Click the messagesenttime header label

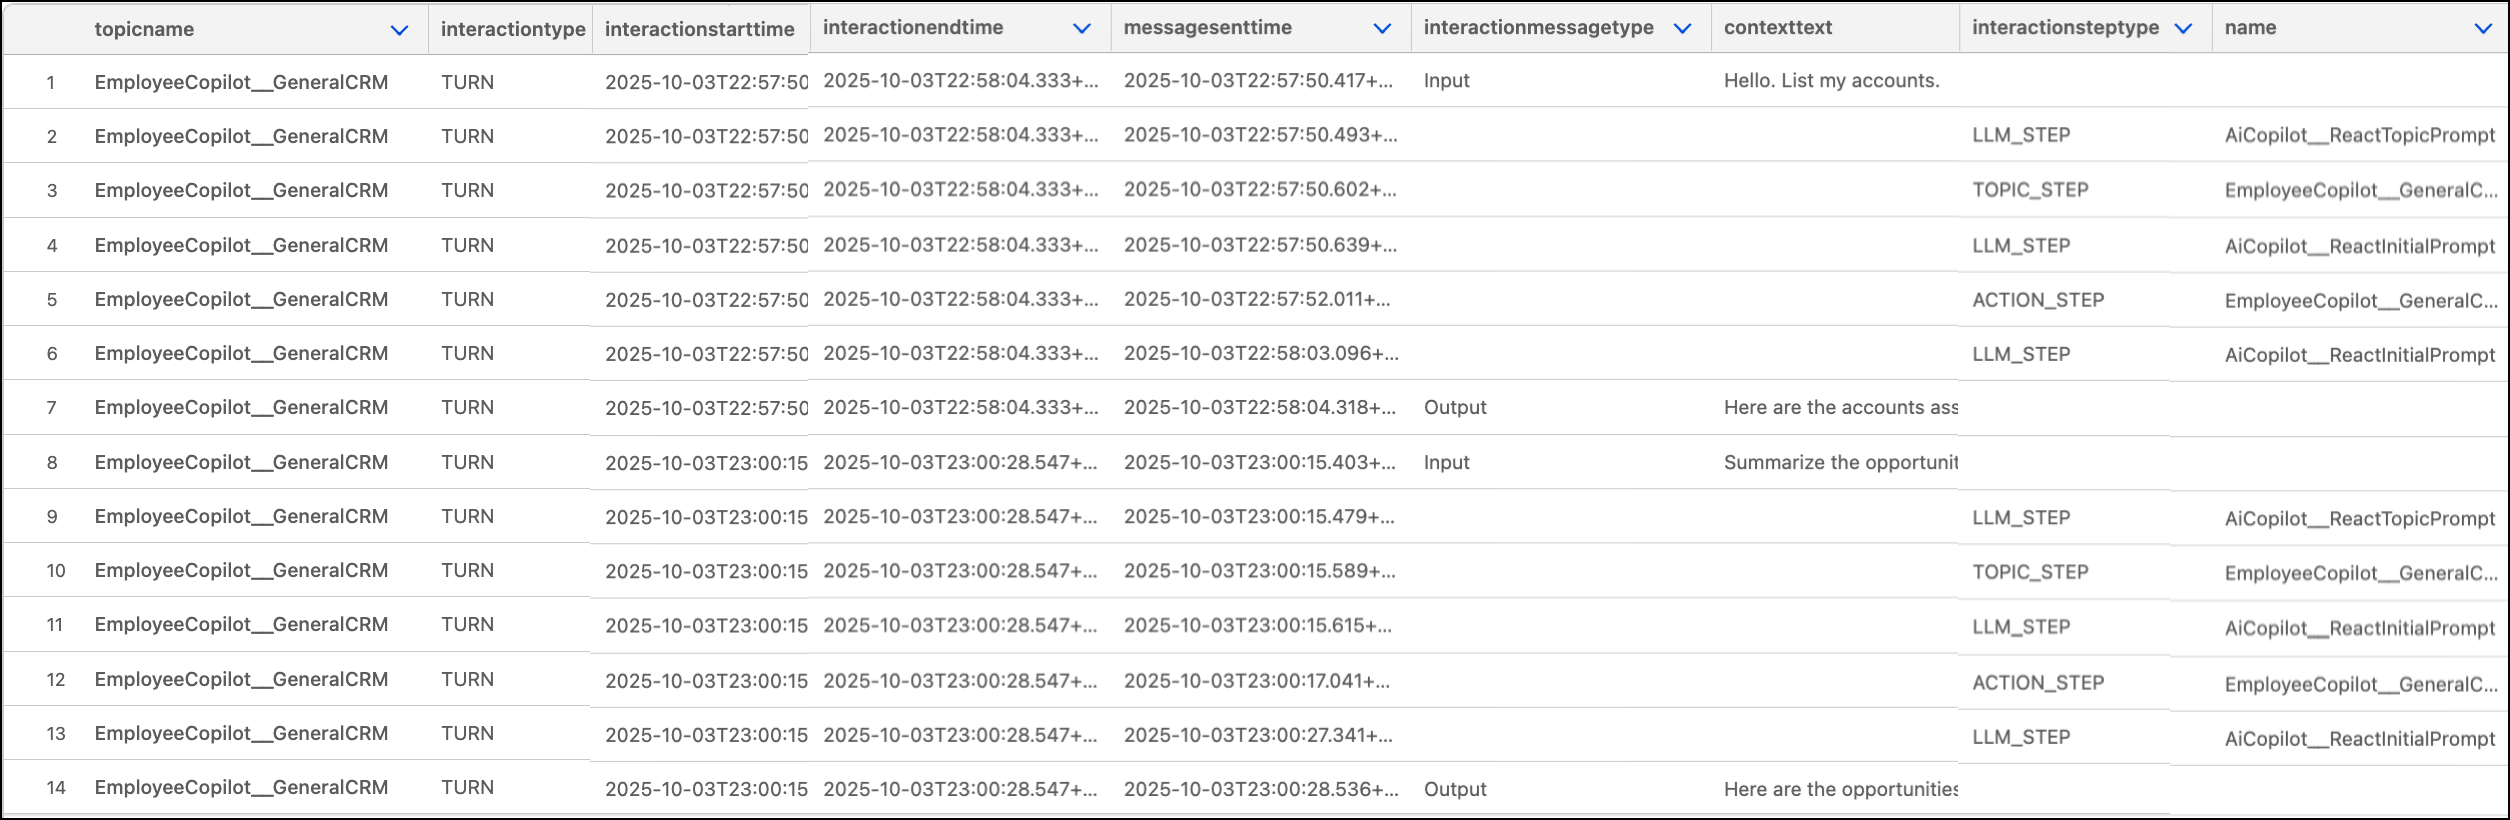tap(1208, 28)
